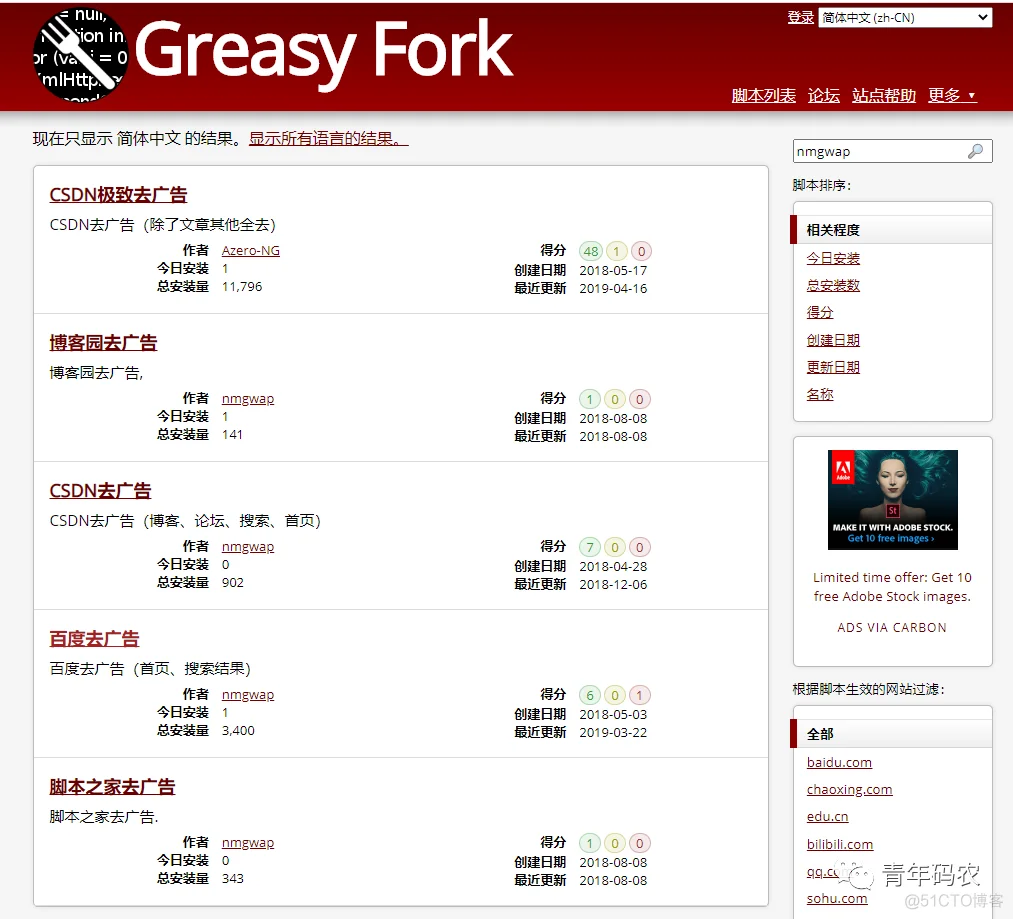
Task: Open author nmgwap under 百度去广告
Action: coord(248,694)
